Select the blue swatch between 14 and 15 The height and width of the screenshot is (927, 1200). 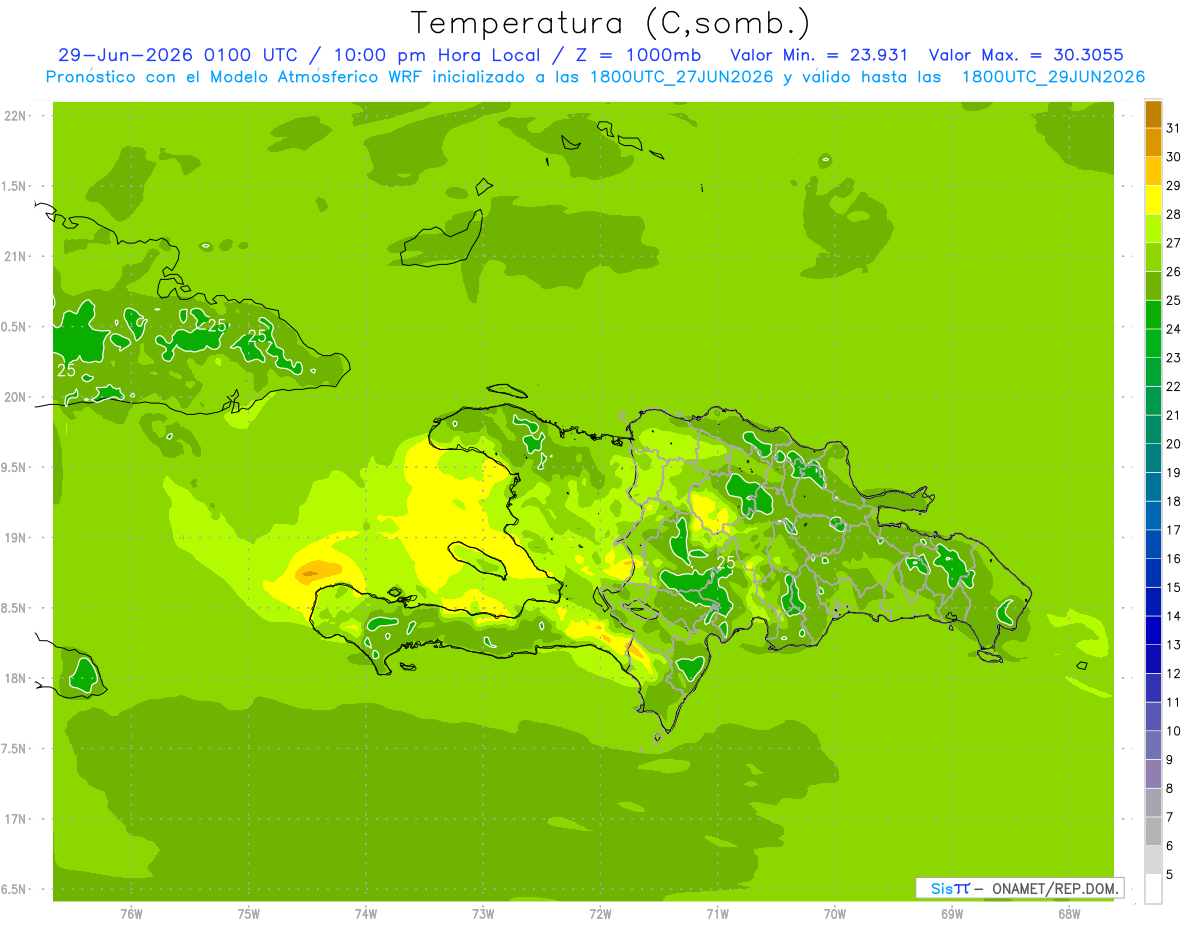1153,602
